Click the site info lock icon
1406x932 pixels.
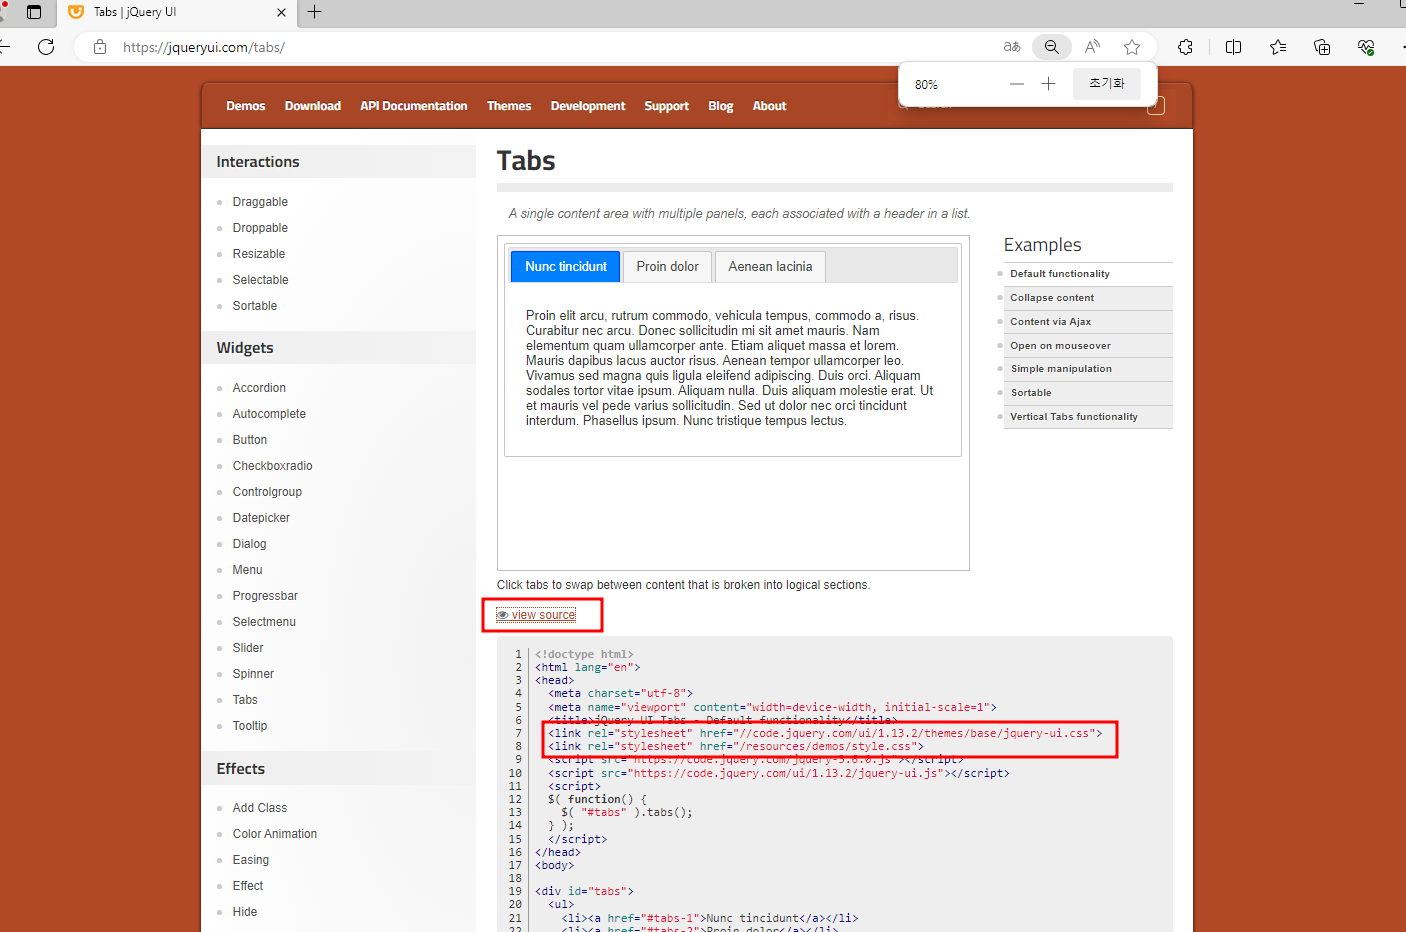tap(100, 47)
